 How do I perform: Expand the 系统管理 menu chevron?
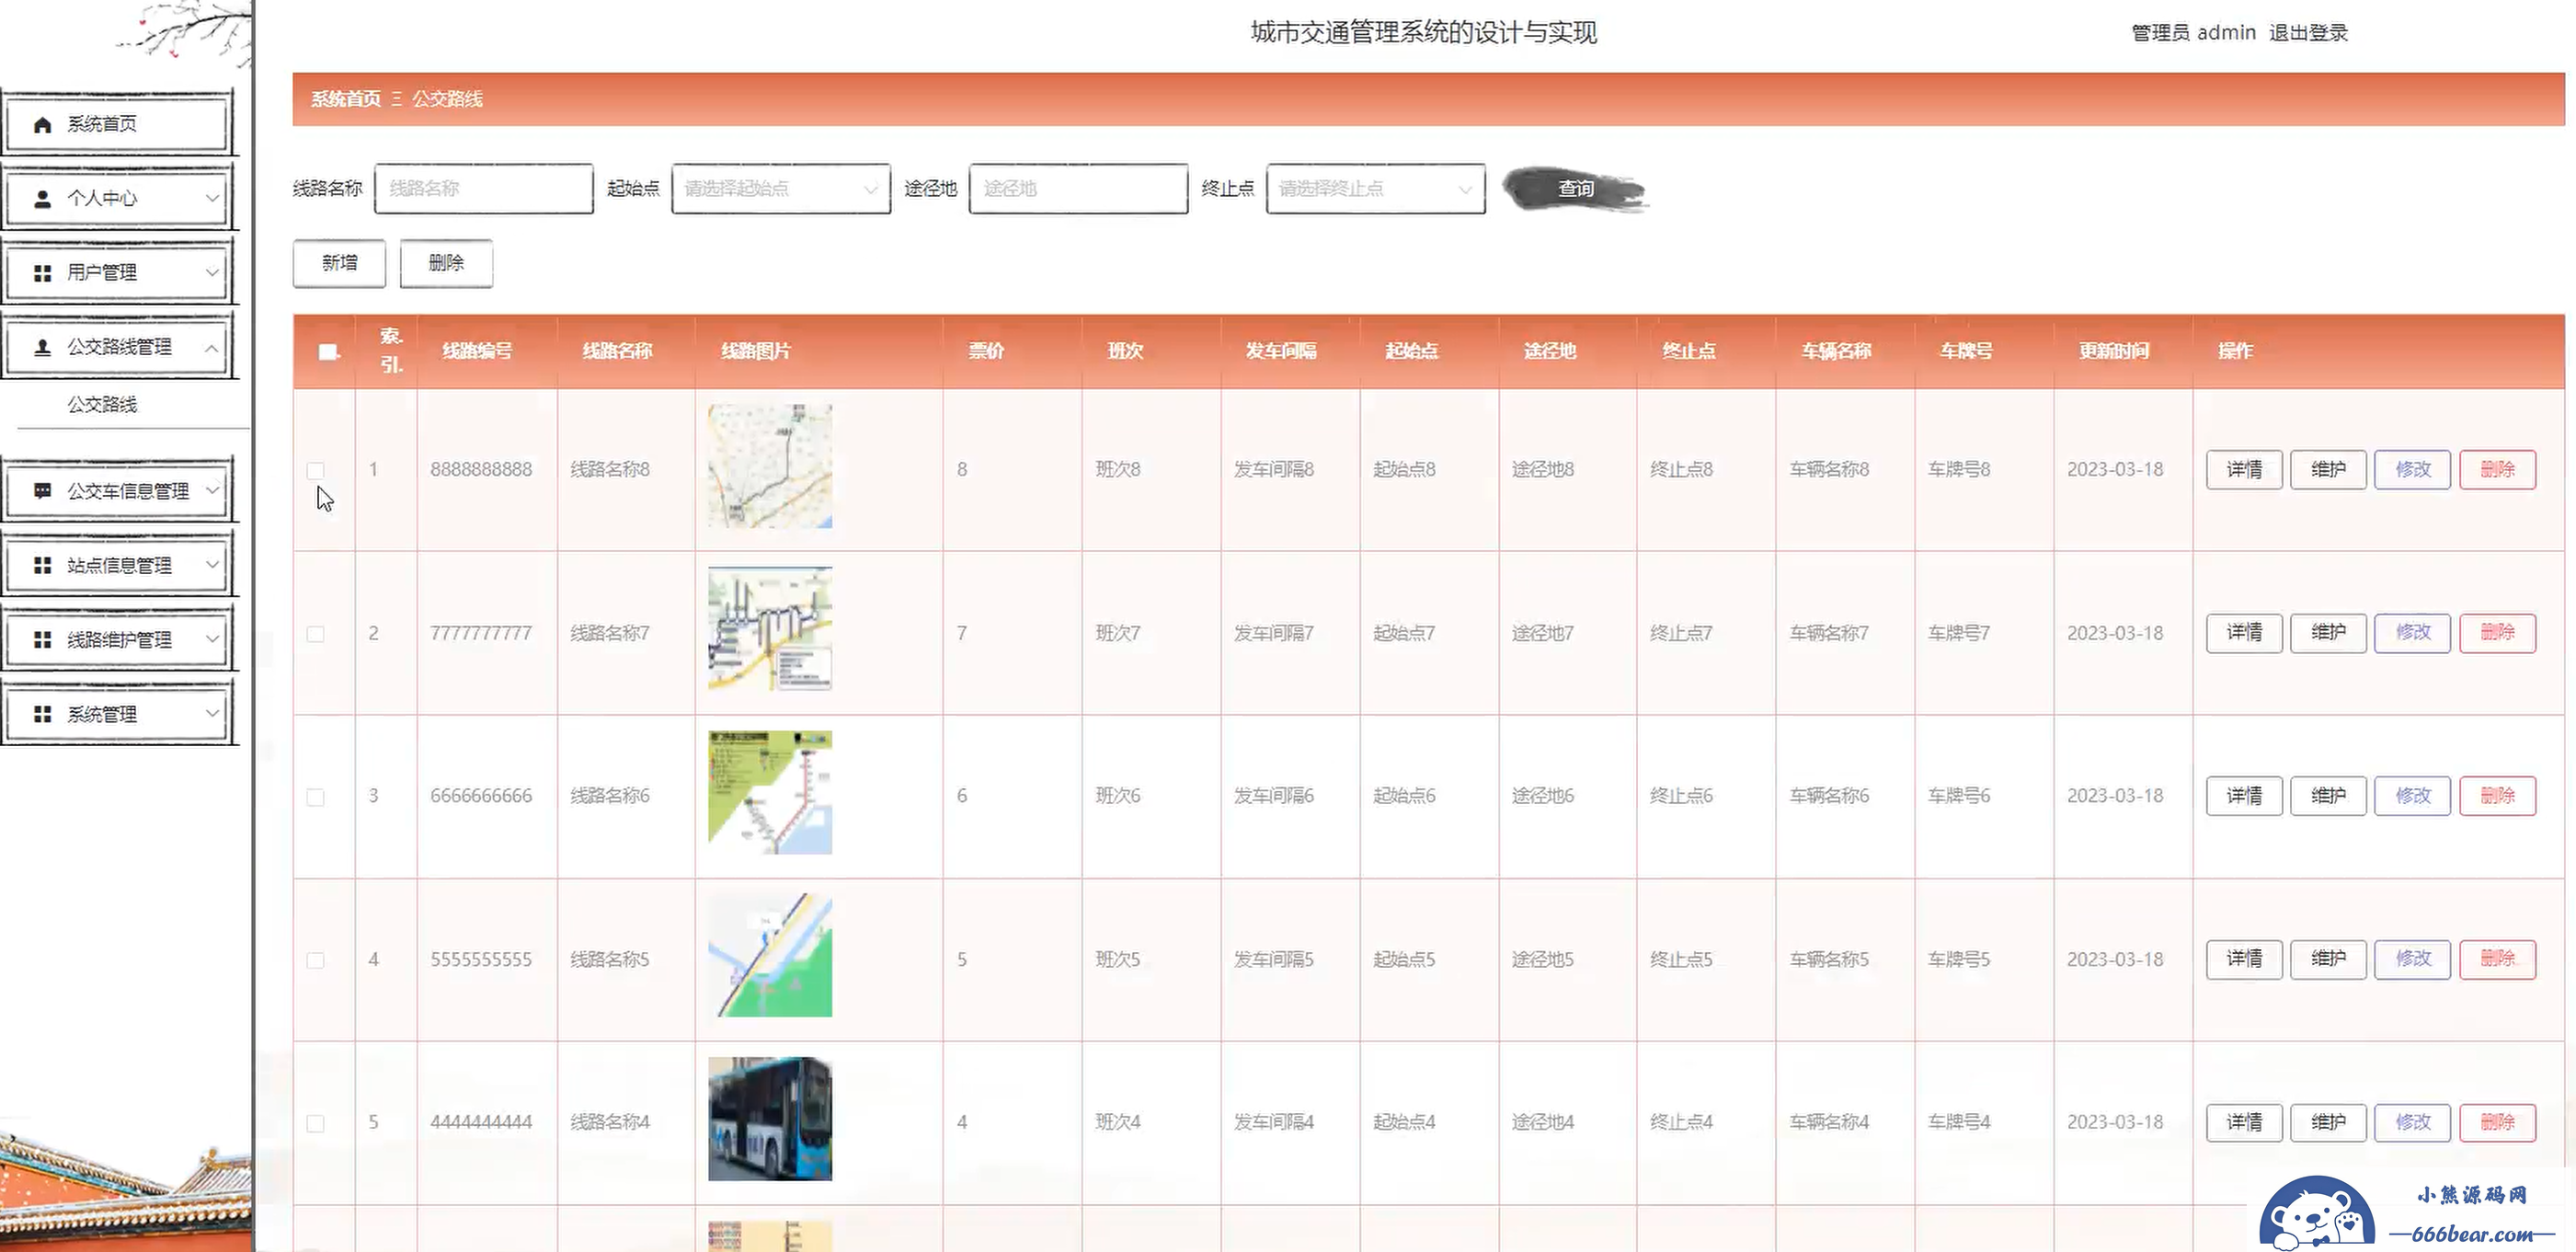(212, 713)
